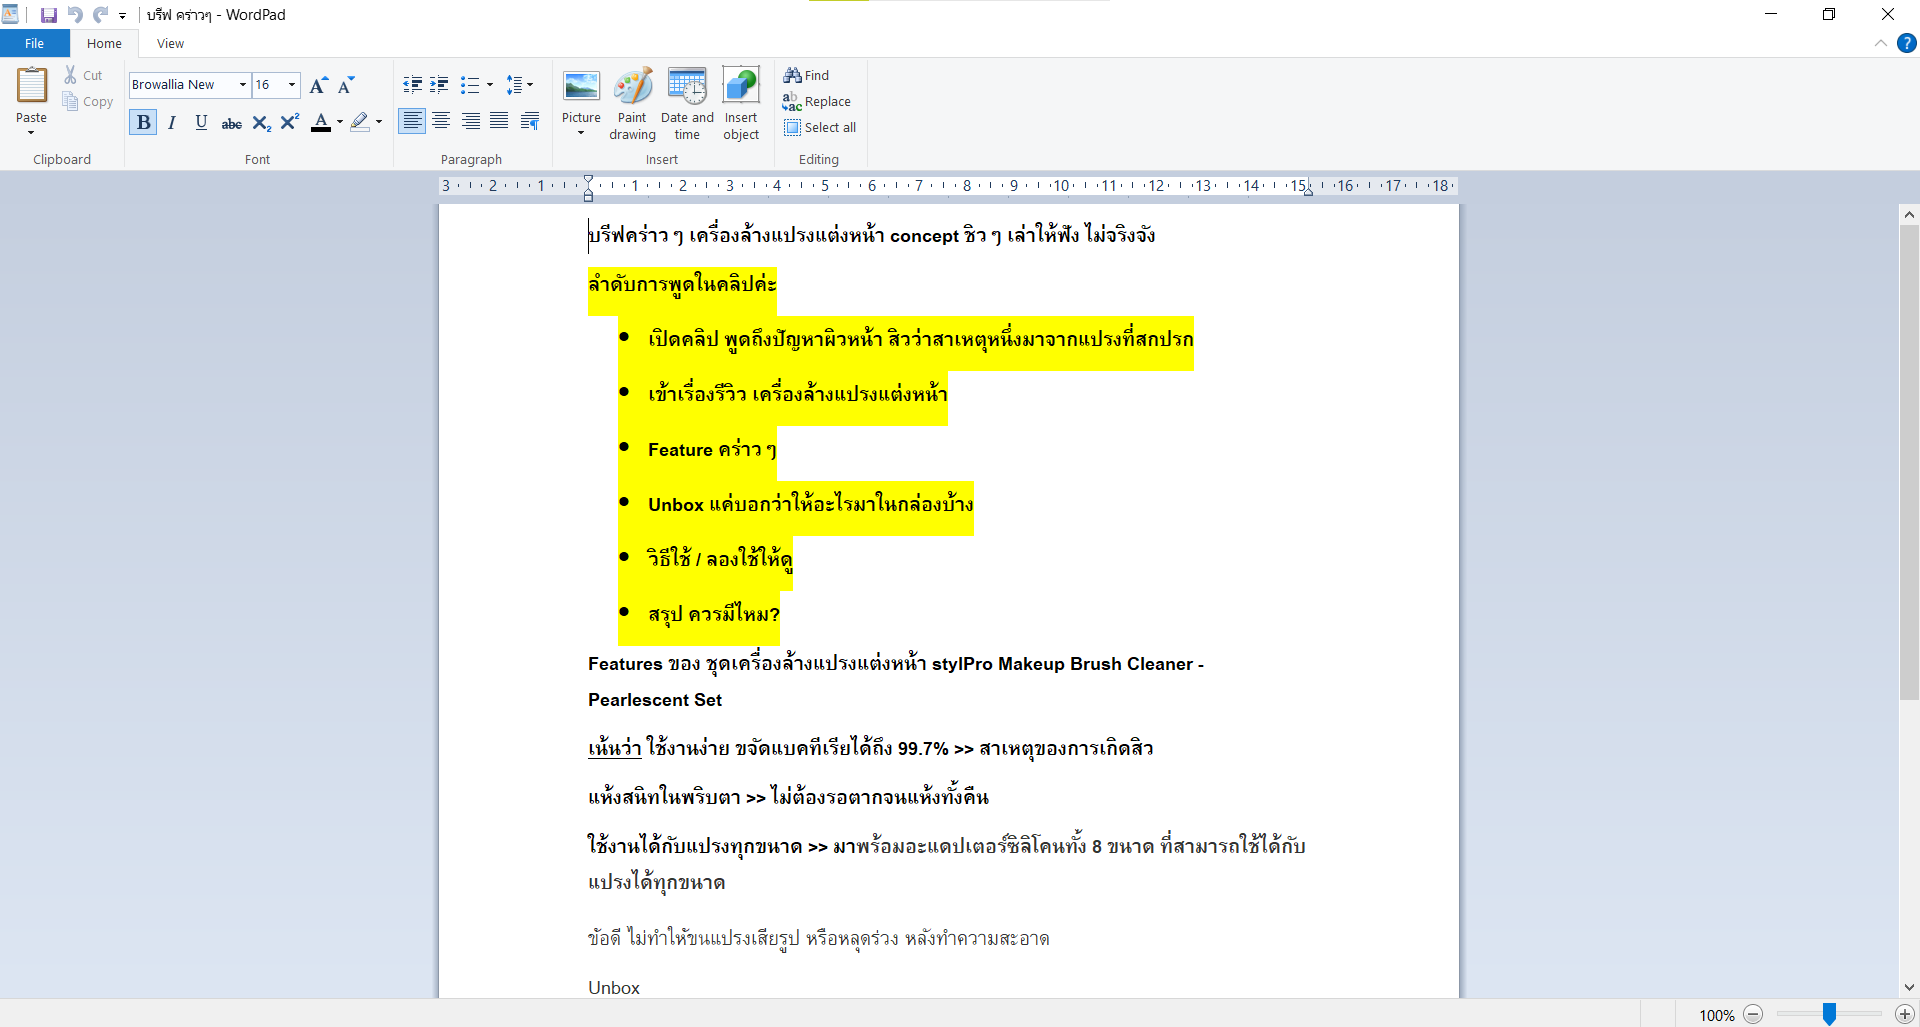Switch to the Home tab
The height and width of the screenshot is (1027, 1920).
(104, 44)
